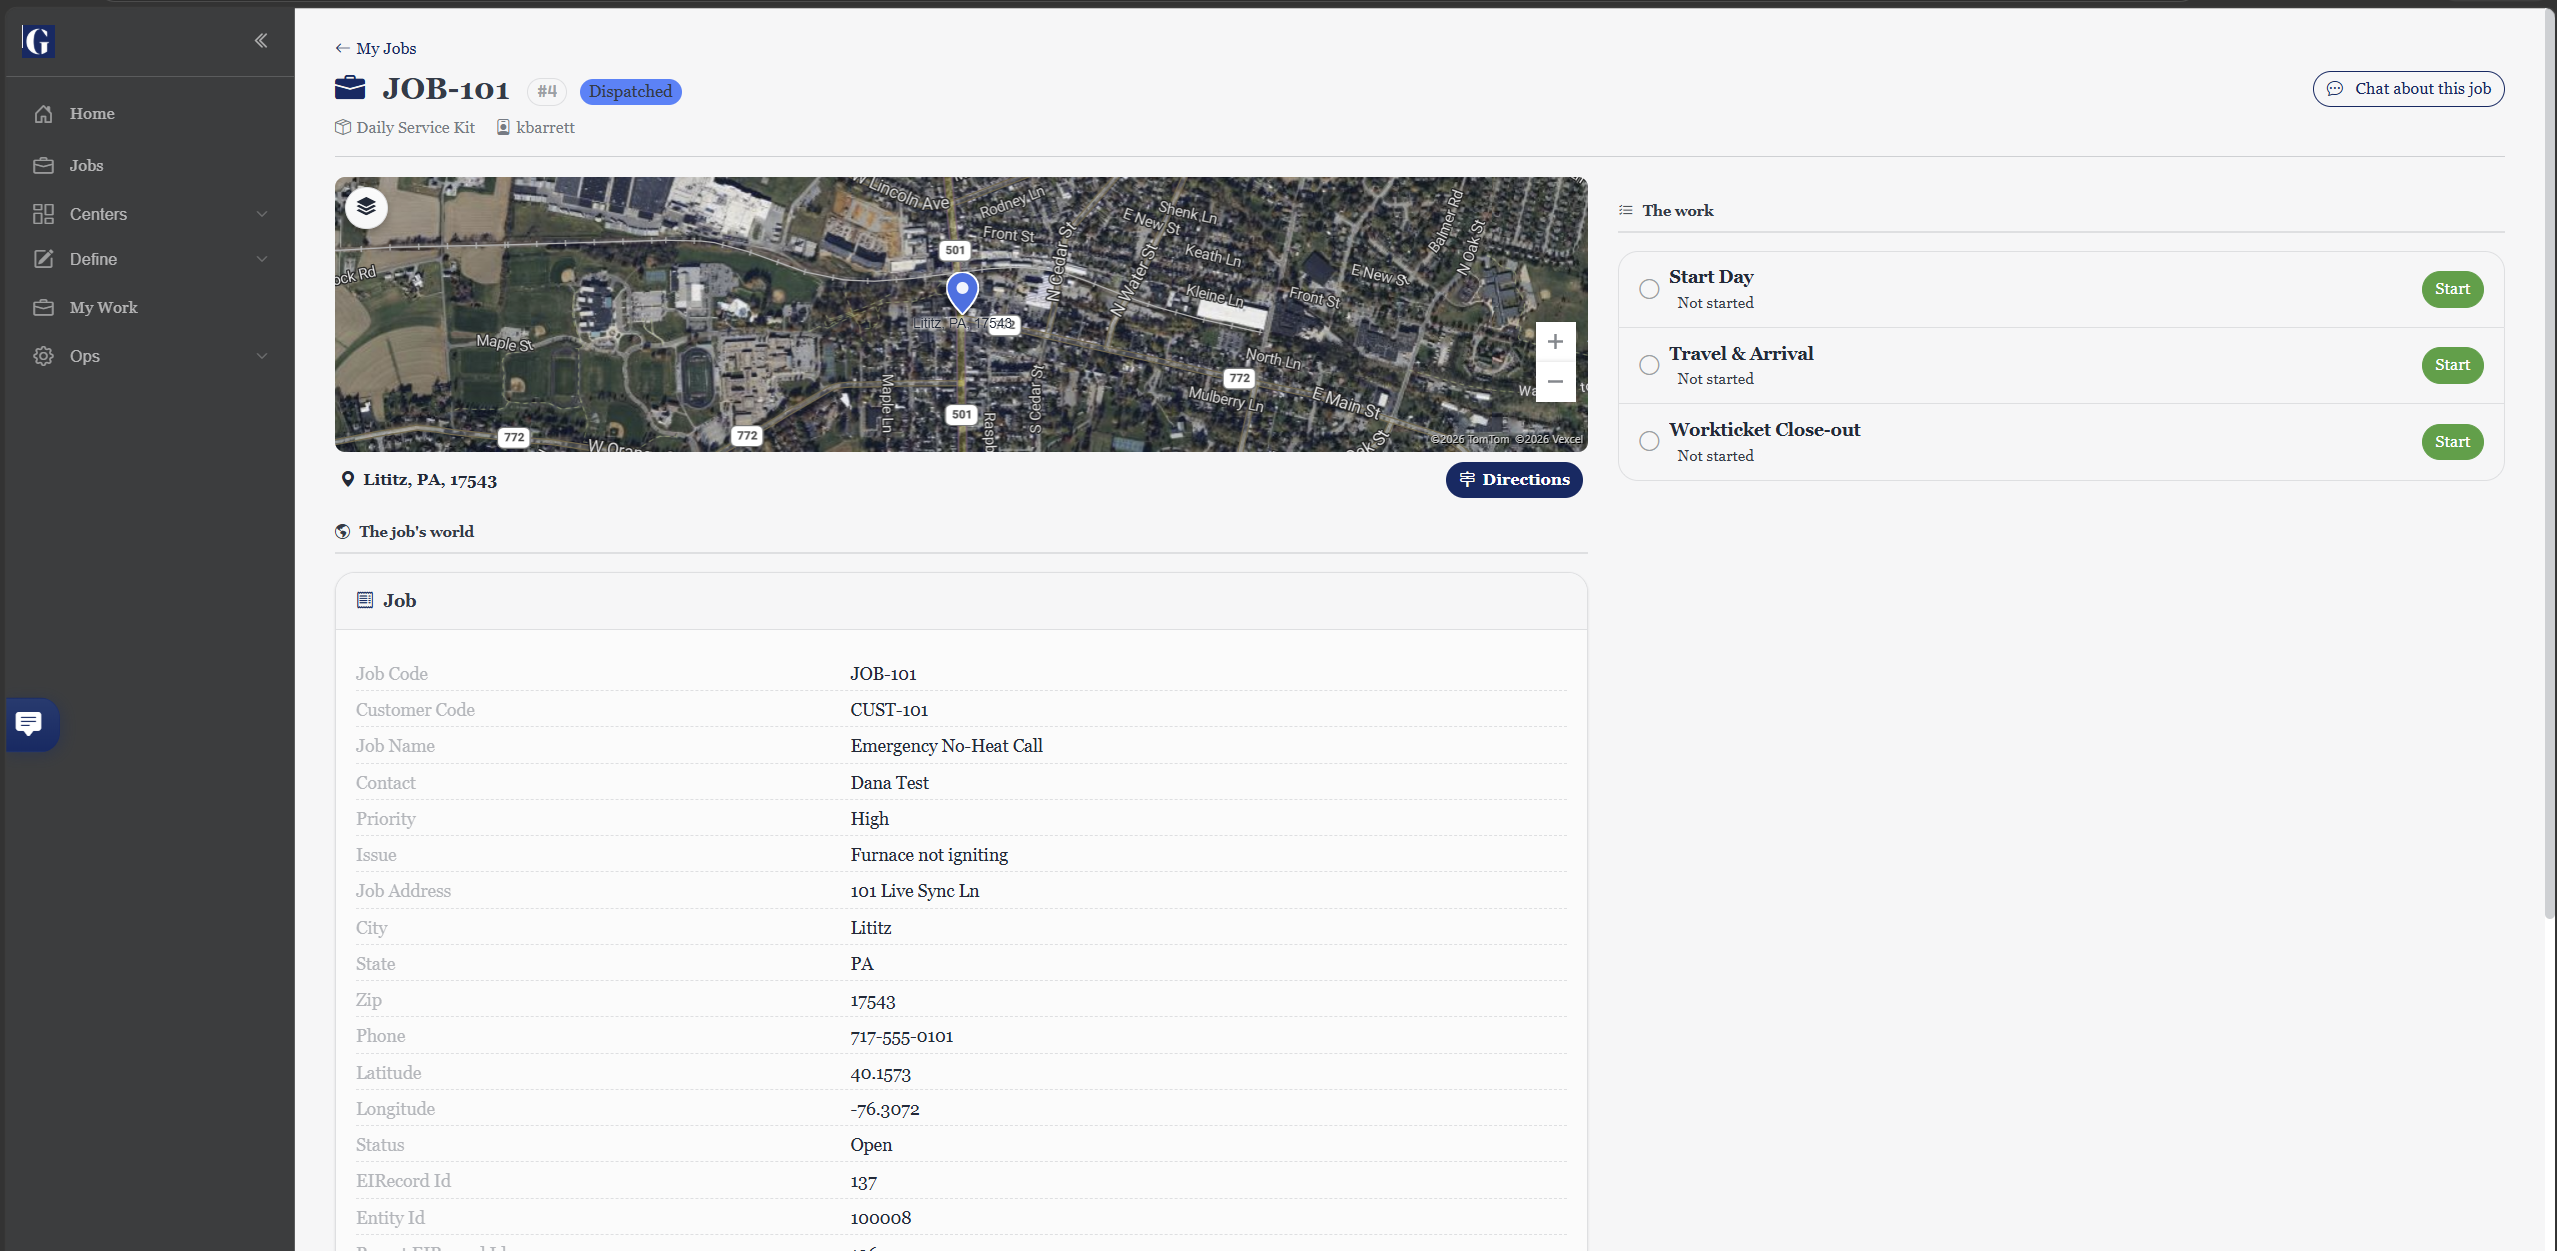Click the kbarrett assignee name

545,127
